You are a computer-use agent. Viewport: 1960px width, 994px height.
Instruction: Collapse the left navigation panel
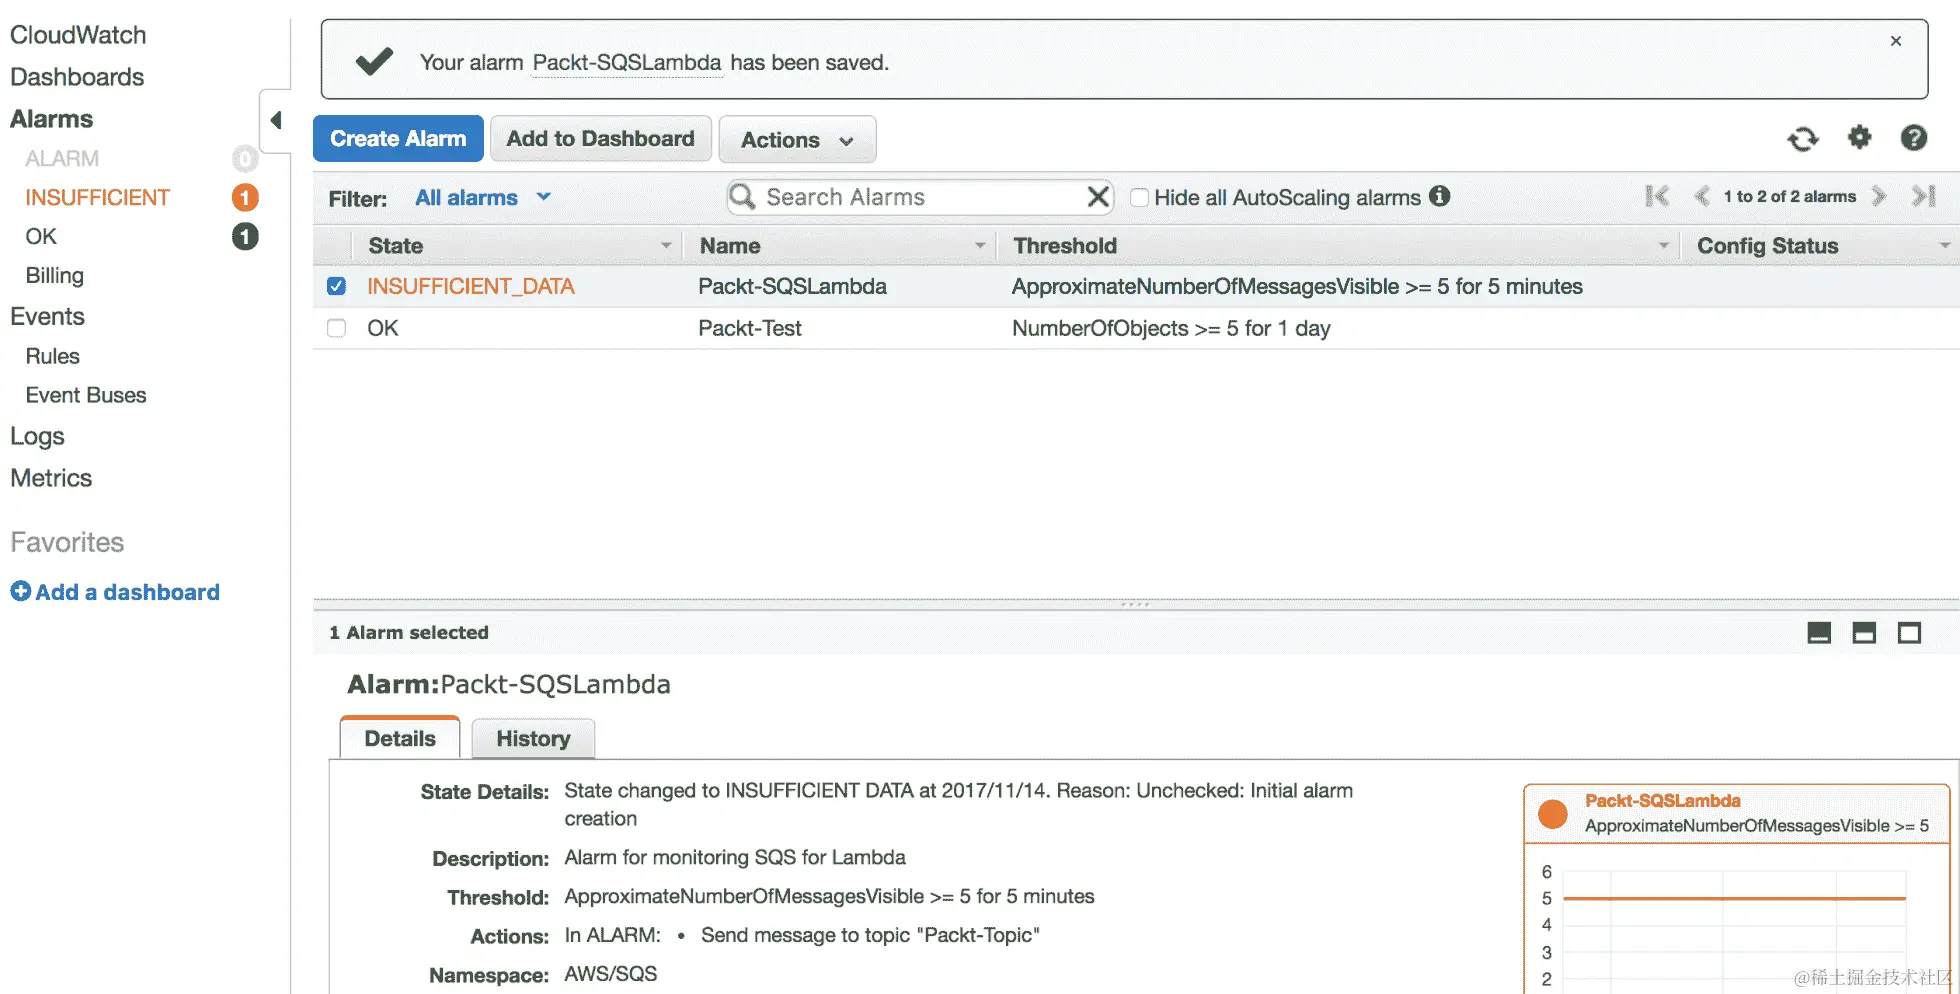point(276,120)
